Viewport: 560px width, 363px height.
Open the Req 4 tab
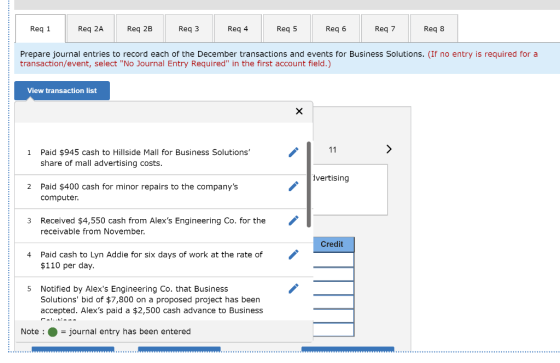(x=238, y=29)
